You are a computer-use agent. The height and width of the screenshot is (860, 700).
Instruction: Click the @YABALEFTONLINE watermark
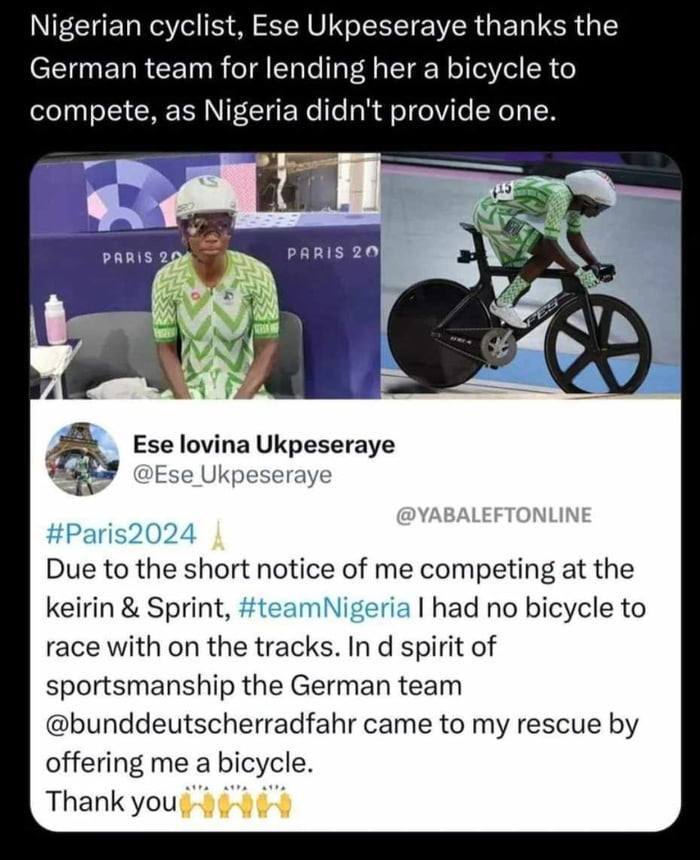click(494, 514)
